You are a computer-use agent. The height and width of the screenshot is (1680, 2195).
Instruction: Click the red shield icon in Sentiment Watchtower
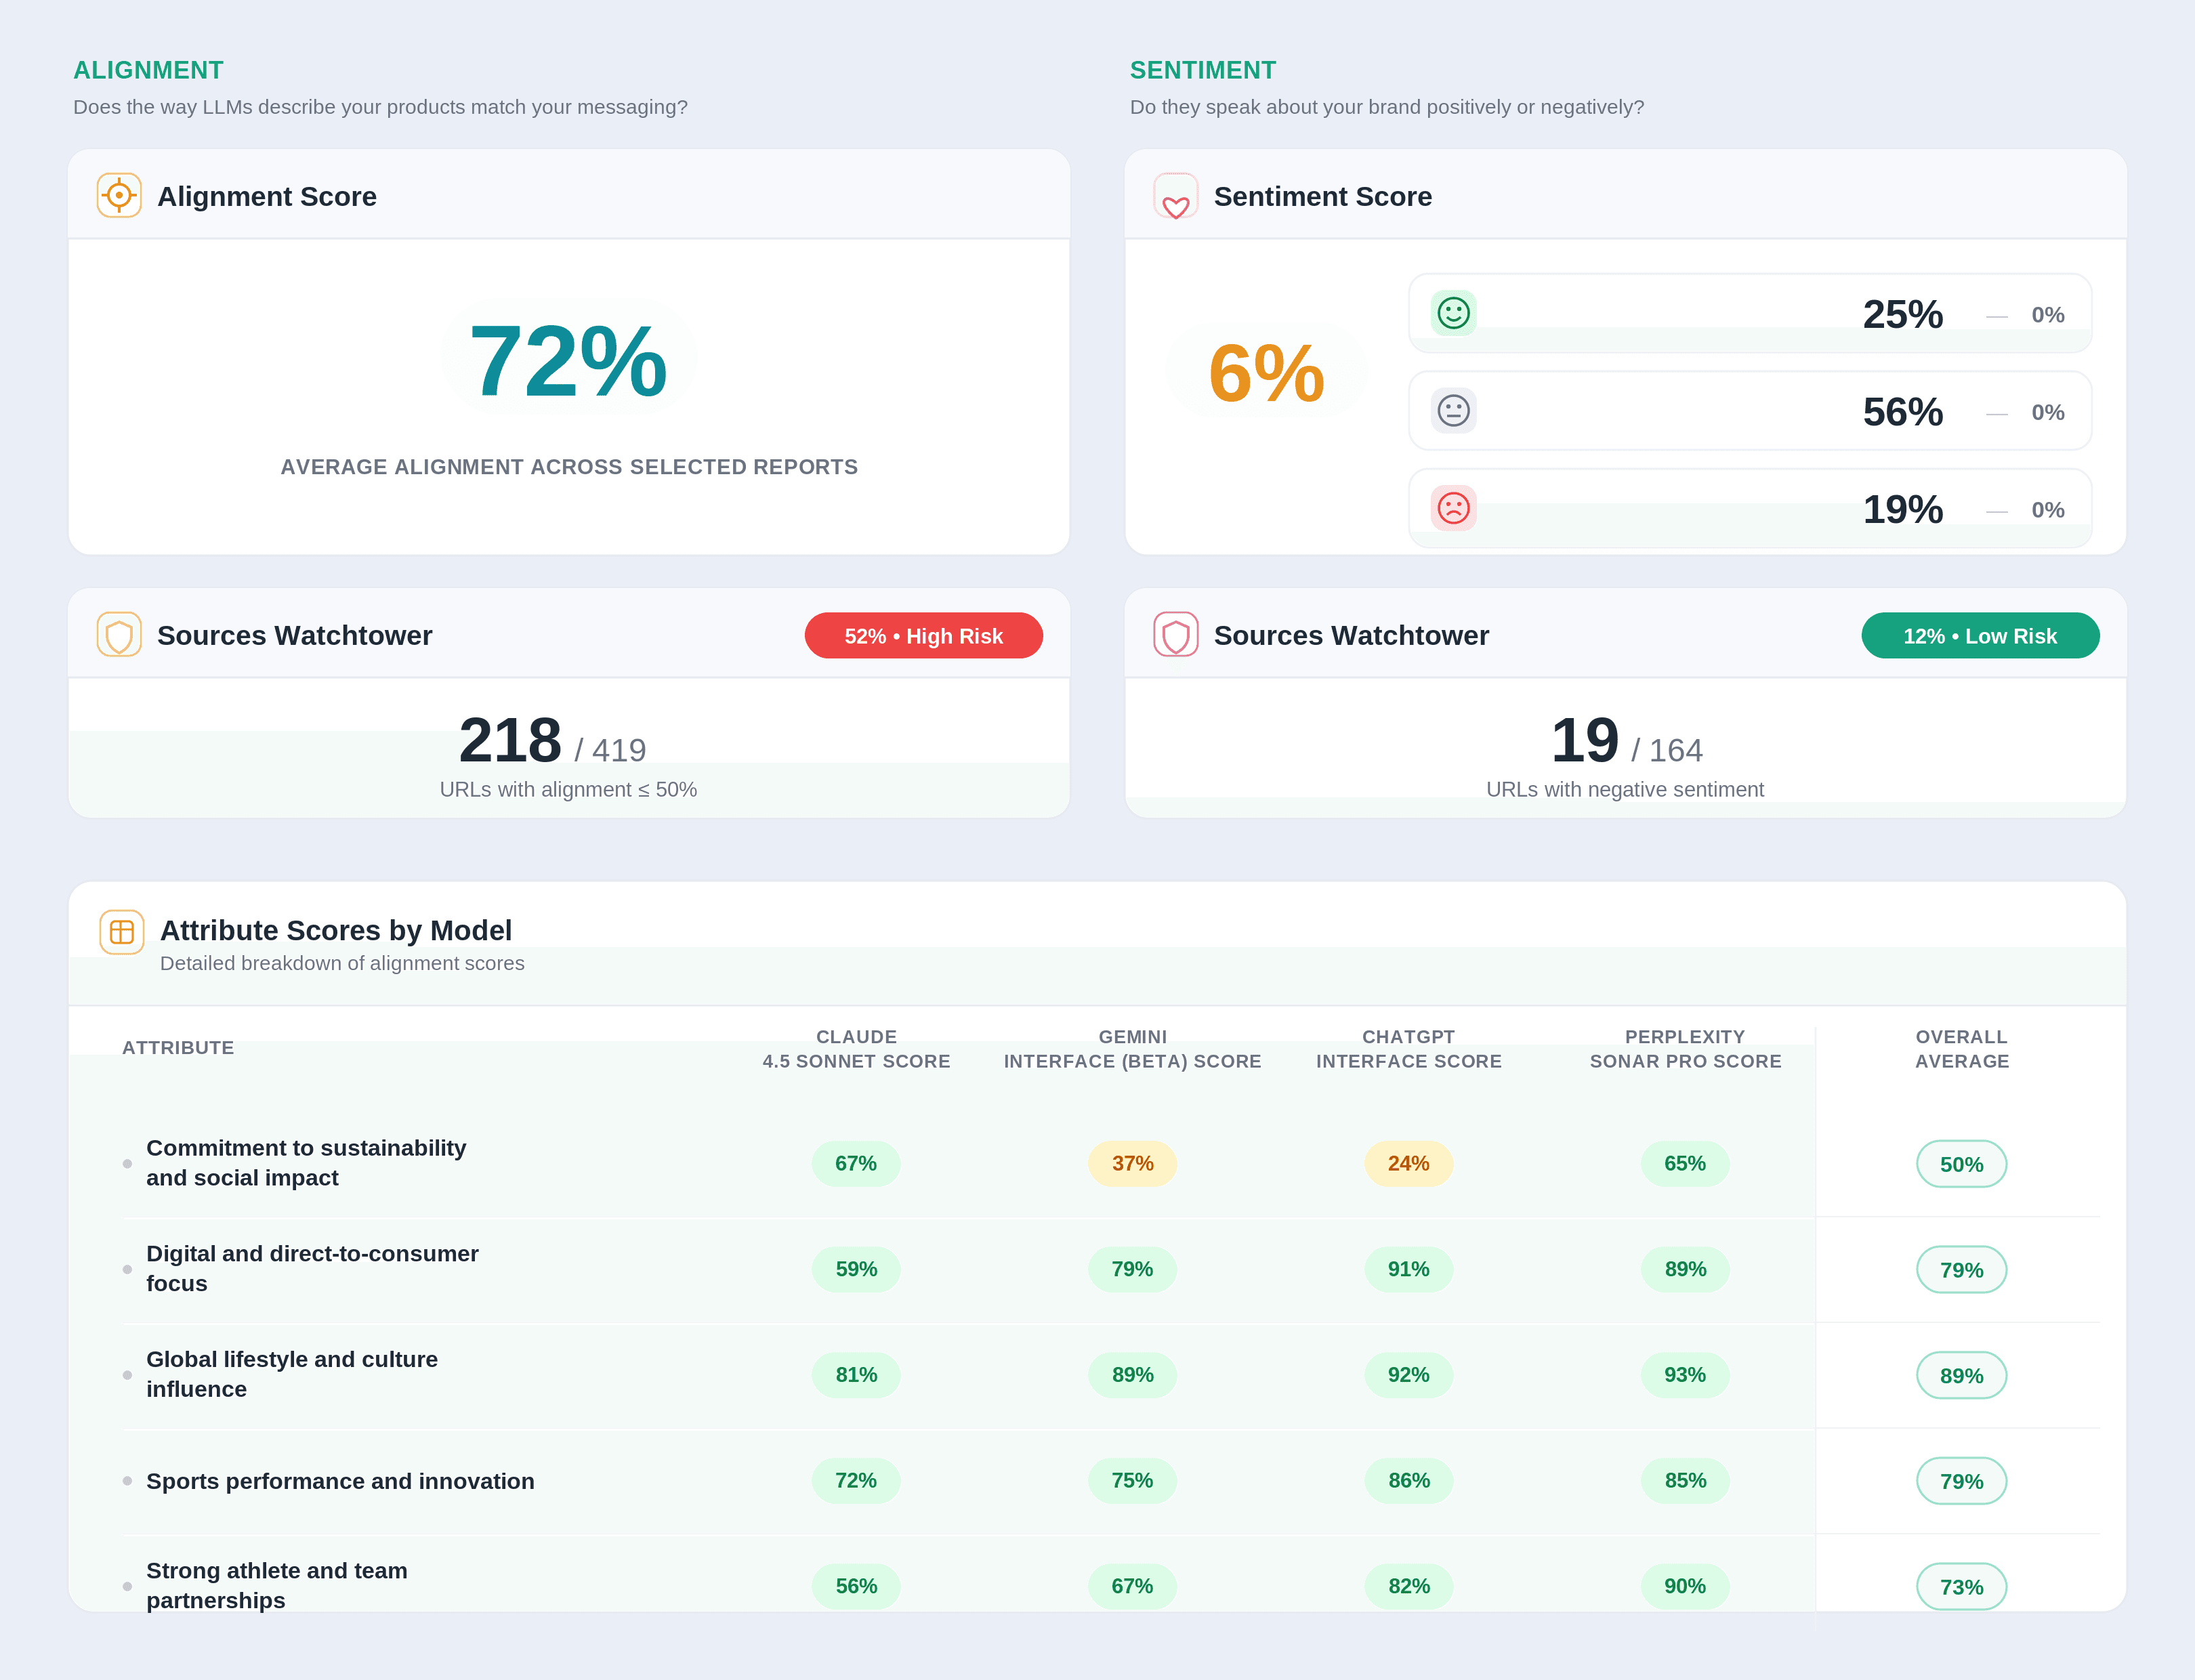coord(1176,634)
